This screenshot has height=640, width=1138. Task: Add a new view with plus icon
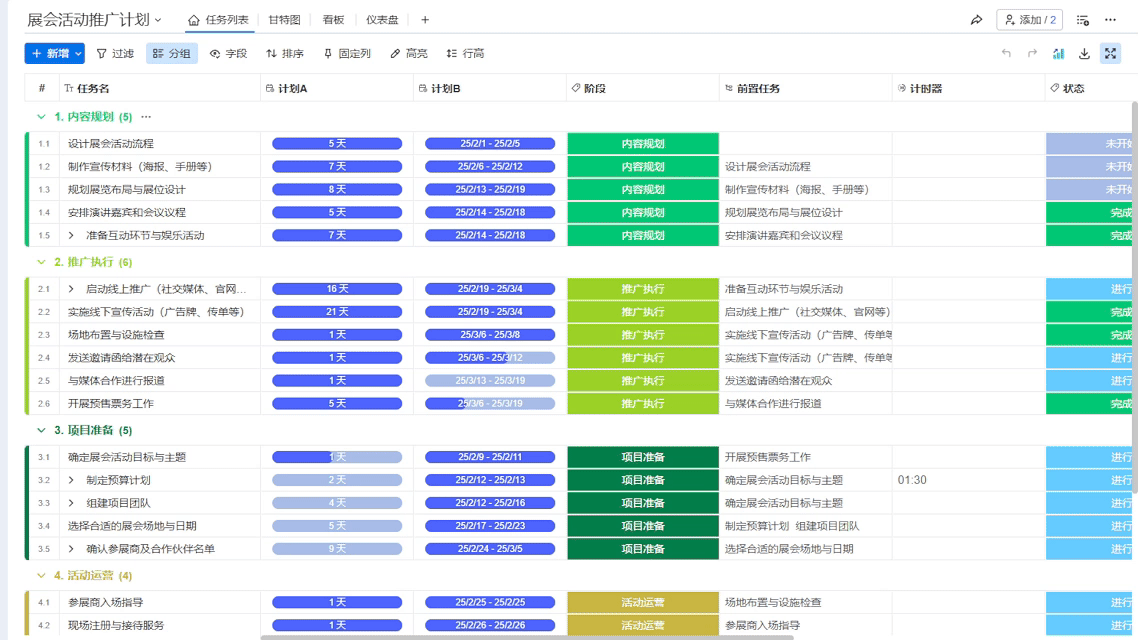point(425,20)
